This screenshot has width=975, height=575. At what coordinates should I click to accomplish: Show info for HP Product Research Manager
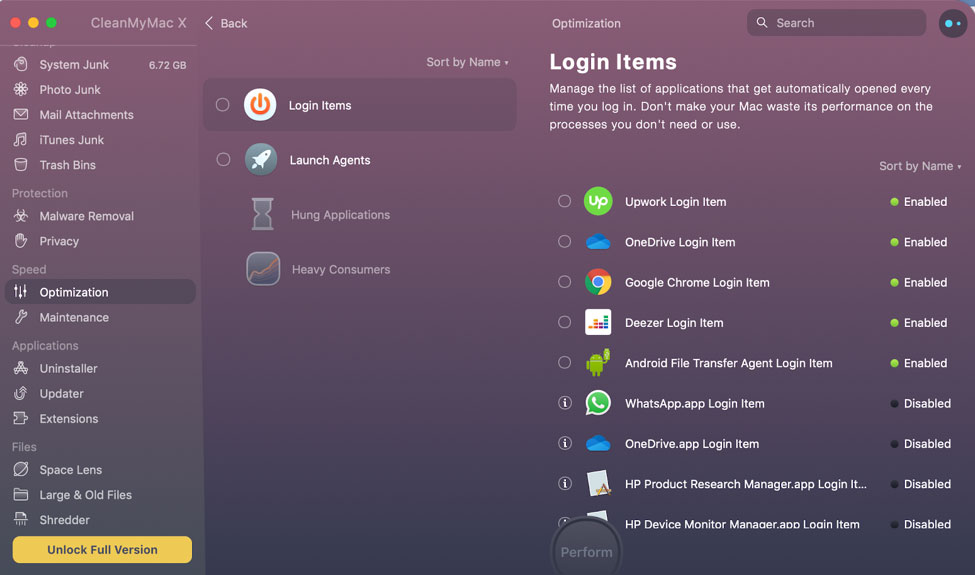click(565, 483)
